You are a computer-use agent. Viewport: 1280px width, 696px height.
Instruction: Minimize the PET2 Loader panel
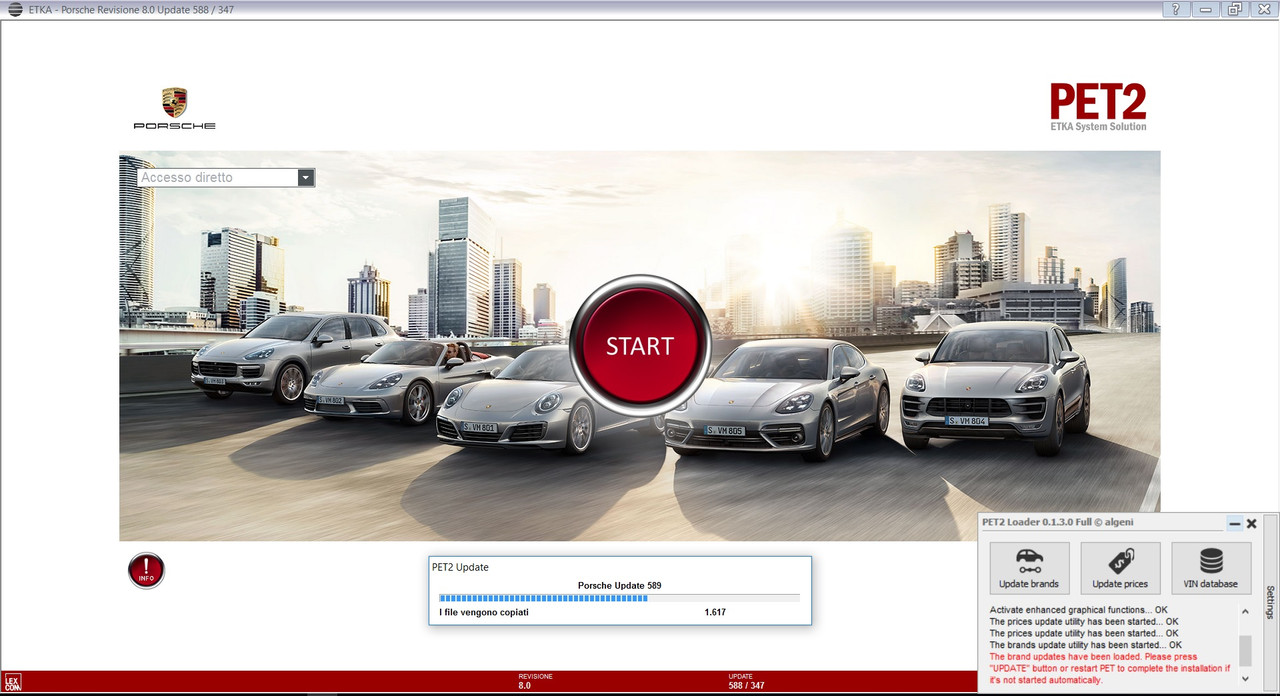1235,523
